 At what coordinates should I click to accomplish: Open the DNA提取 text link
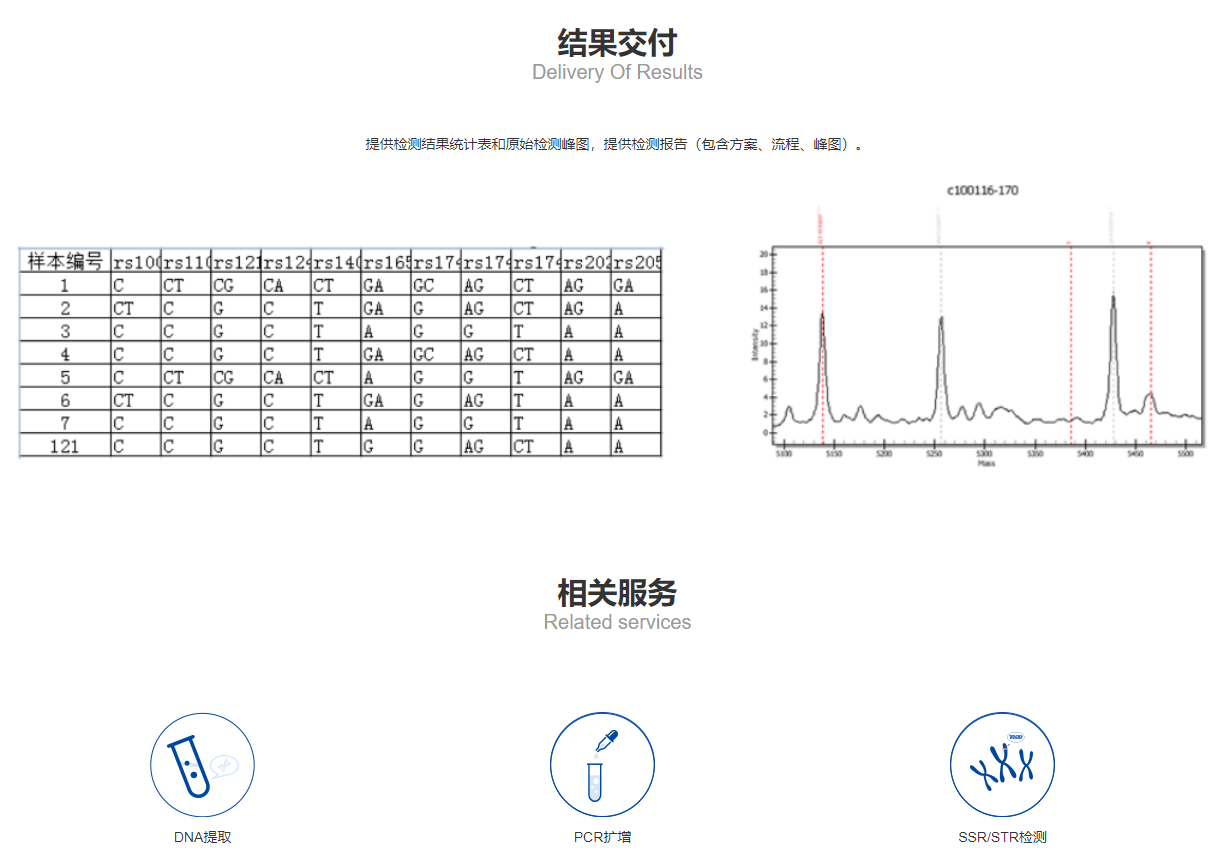202,837
